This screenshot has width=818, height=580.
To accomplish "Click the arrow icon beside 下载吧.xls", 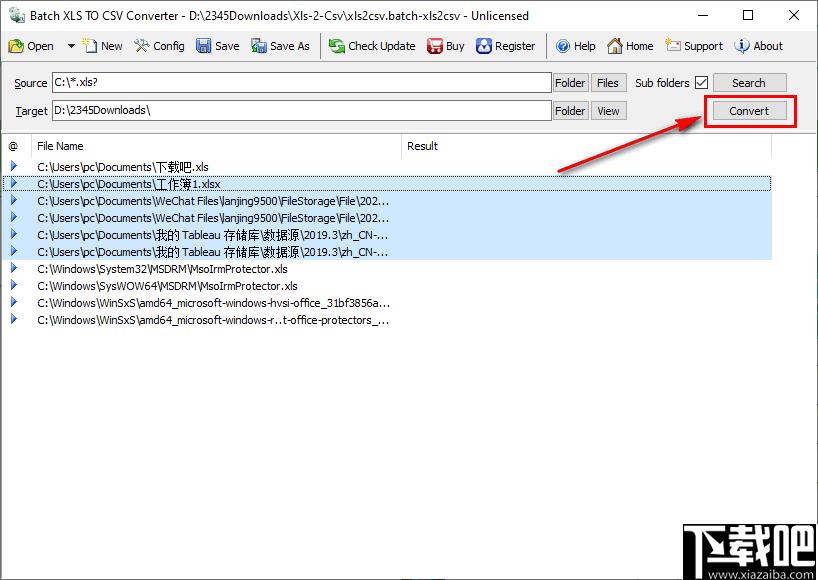I will coord(14,166).
